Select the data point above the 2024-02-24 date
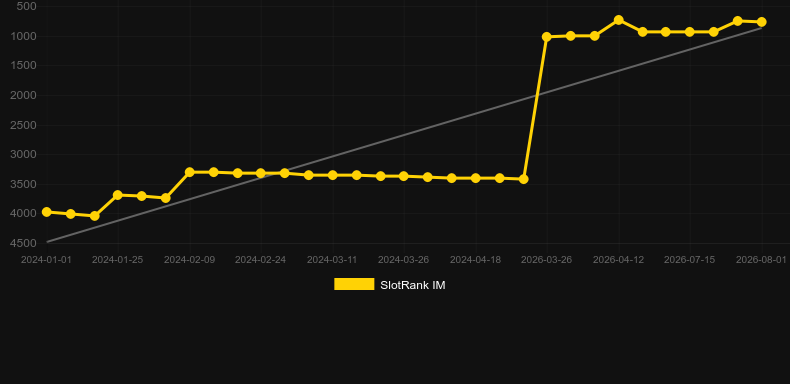 (261, 173)
